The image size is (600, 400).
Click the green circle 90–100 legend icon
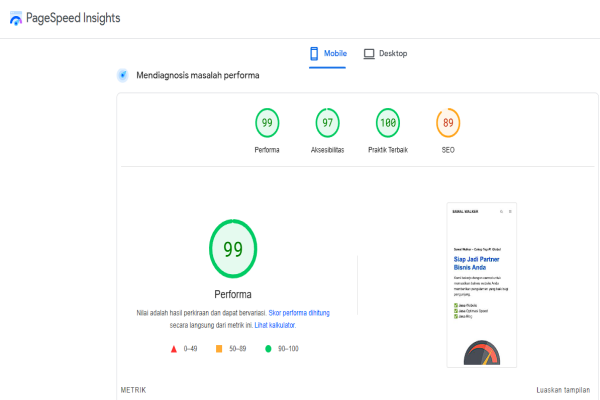point(268,349)
